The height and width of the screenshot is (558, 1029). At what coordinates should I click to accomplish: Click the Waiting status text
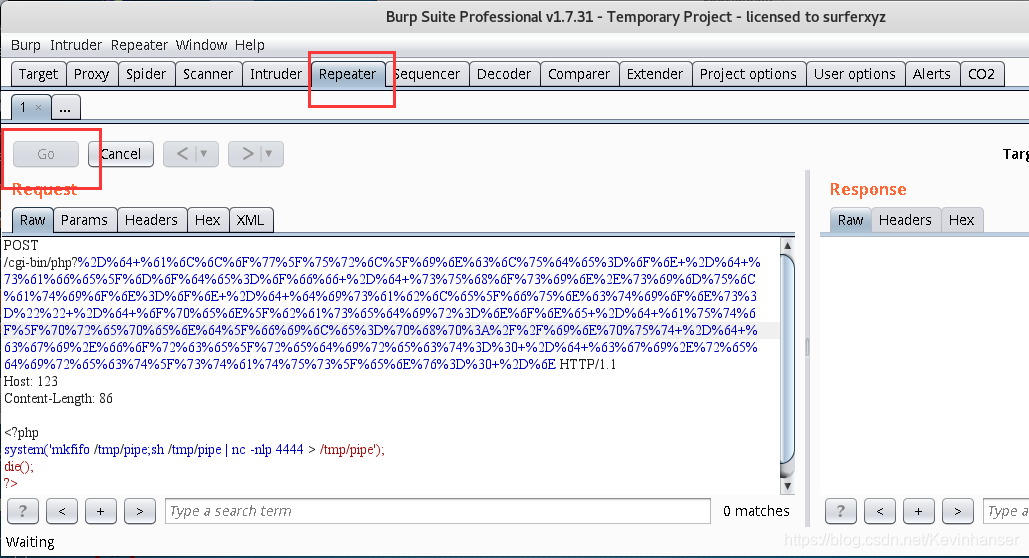point(30,542)
